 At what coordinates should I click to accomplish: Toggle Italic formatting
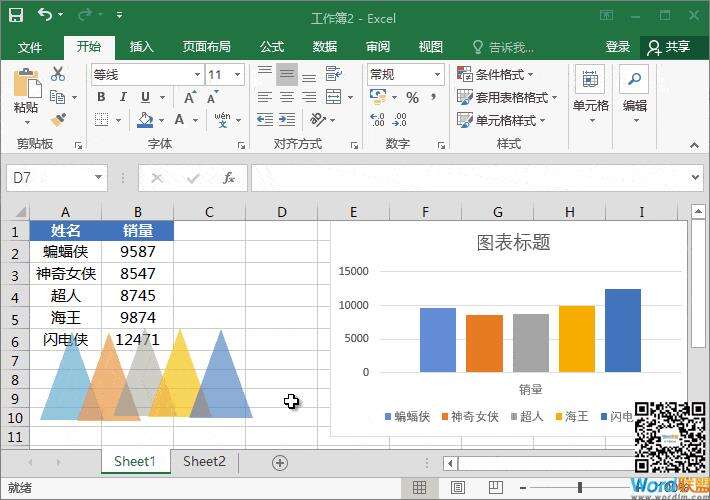(x=124, y=97)
